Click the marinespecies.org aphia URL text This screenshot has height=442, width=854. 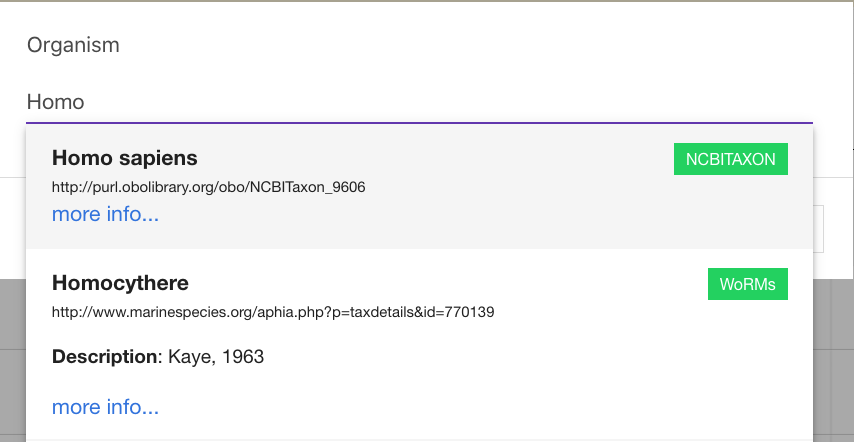point(273,312)
